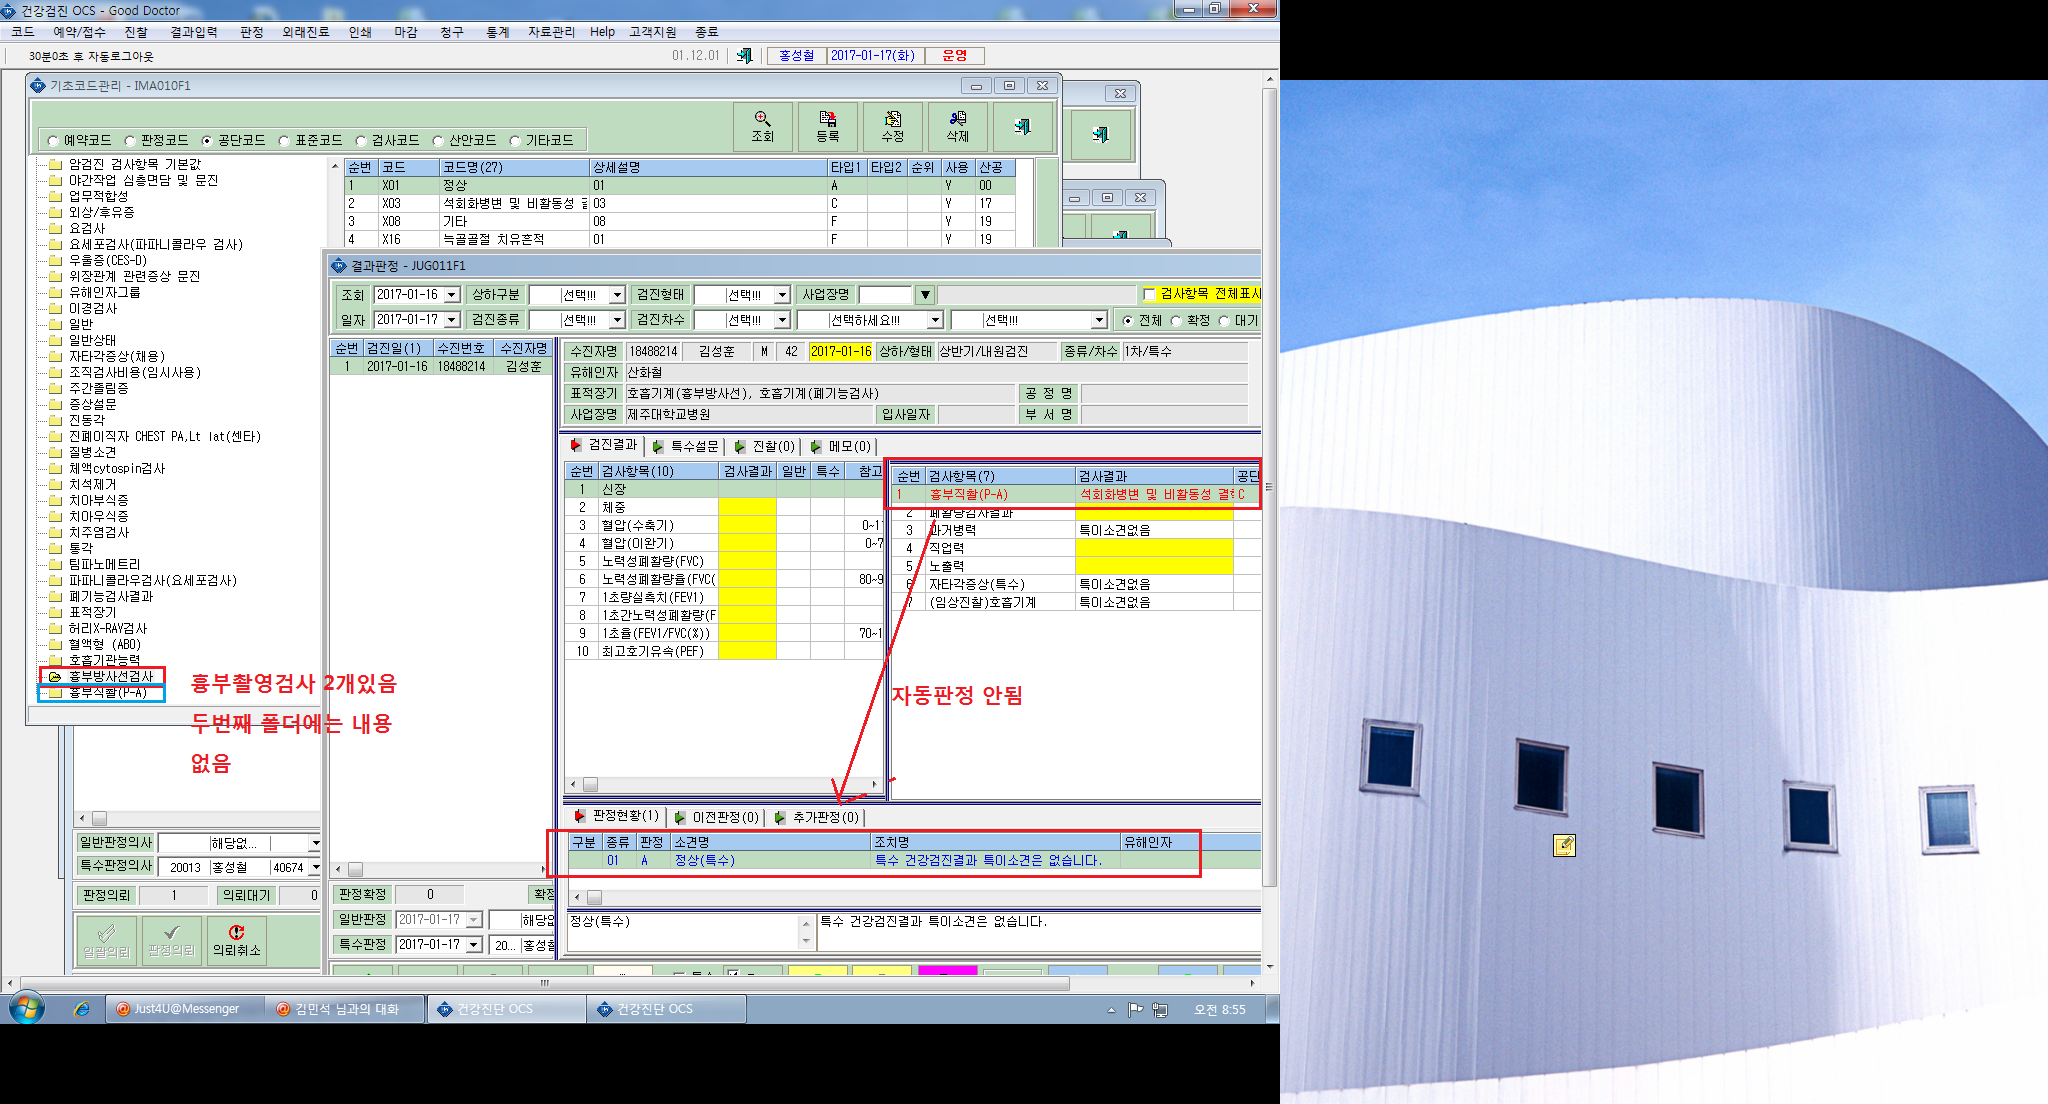
Task: Click the 등록 register toolbar icon
Action: (828, 127)
